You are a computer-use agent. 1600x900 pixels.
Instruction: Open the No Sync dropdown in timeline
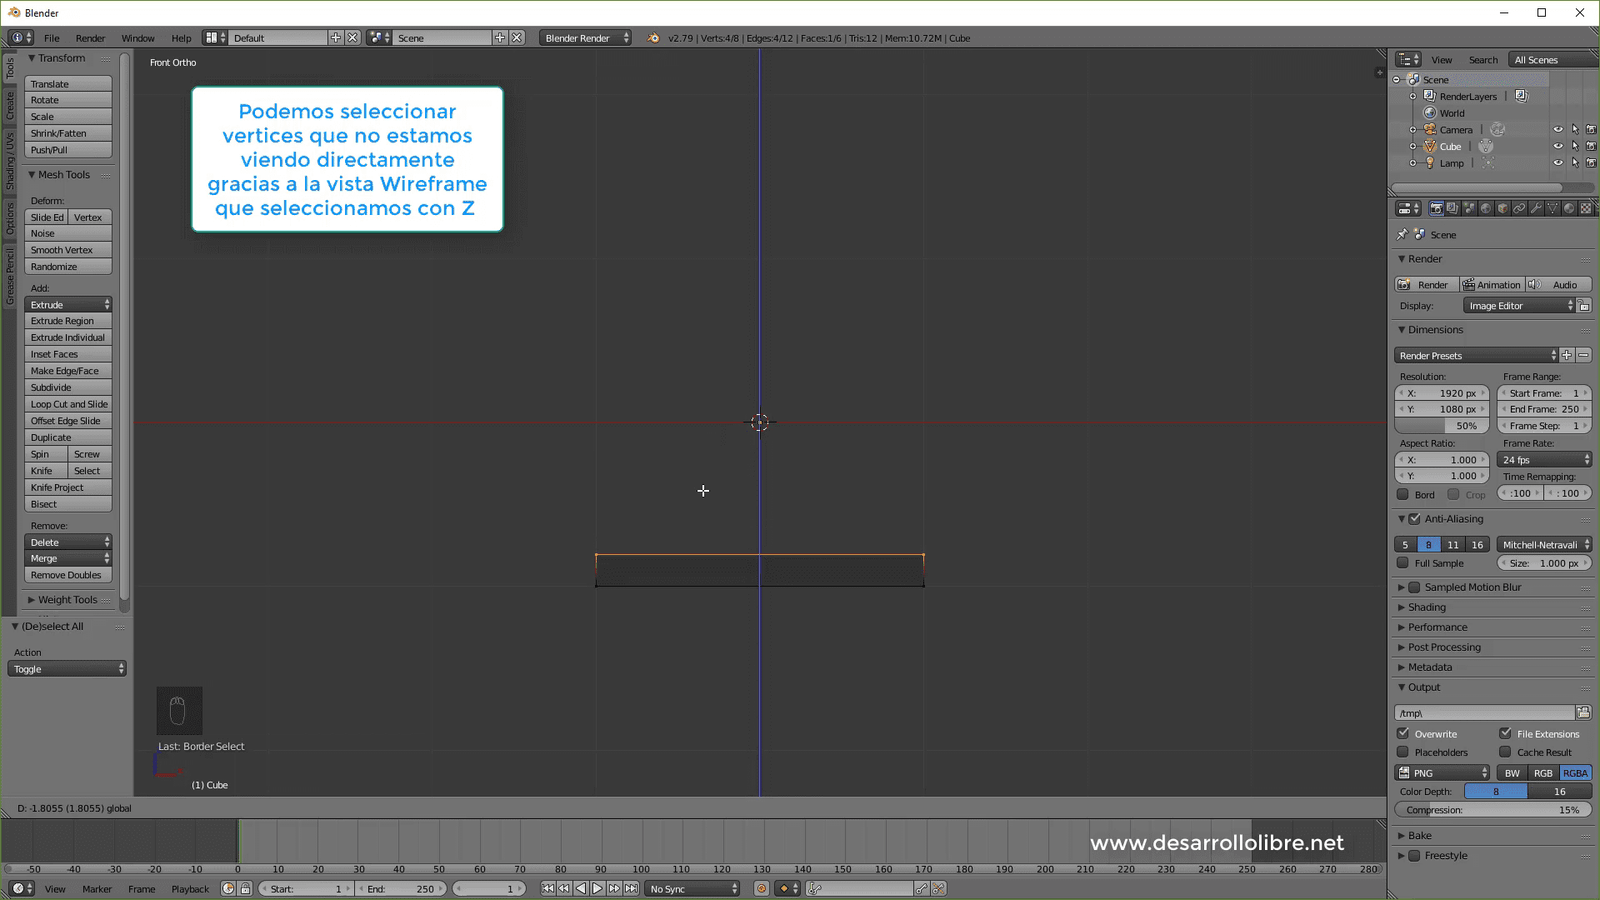692,889
